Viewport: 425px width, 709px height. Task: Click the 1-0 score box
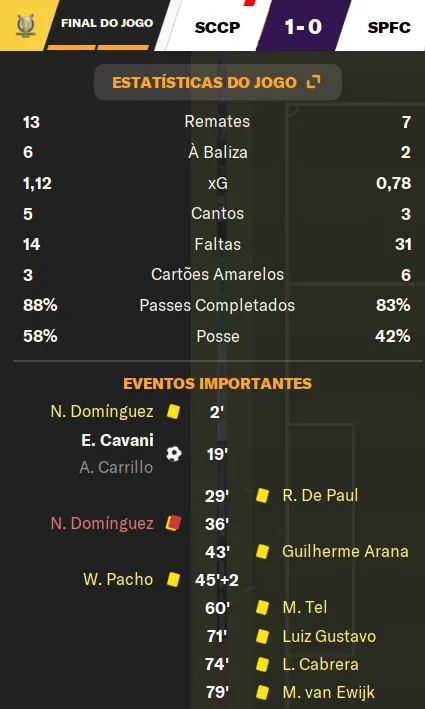pyautogui.click(x=303, y=27)
